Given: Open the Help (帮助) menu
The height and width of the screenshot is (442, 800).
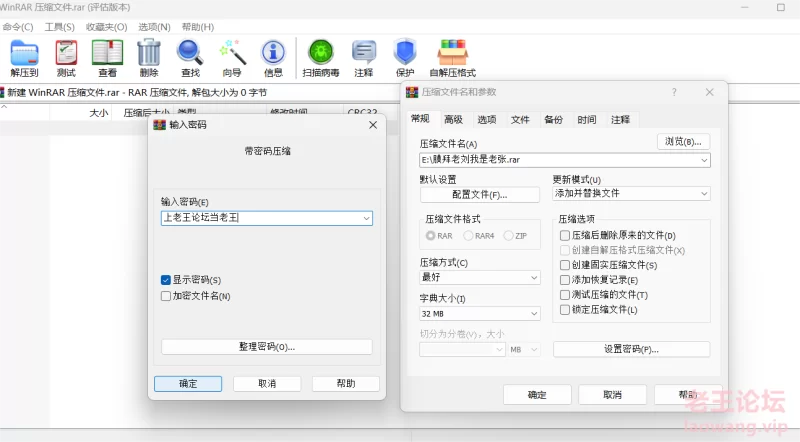Looking at the screenshot, I should coord(197,27).
